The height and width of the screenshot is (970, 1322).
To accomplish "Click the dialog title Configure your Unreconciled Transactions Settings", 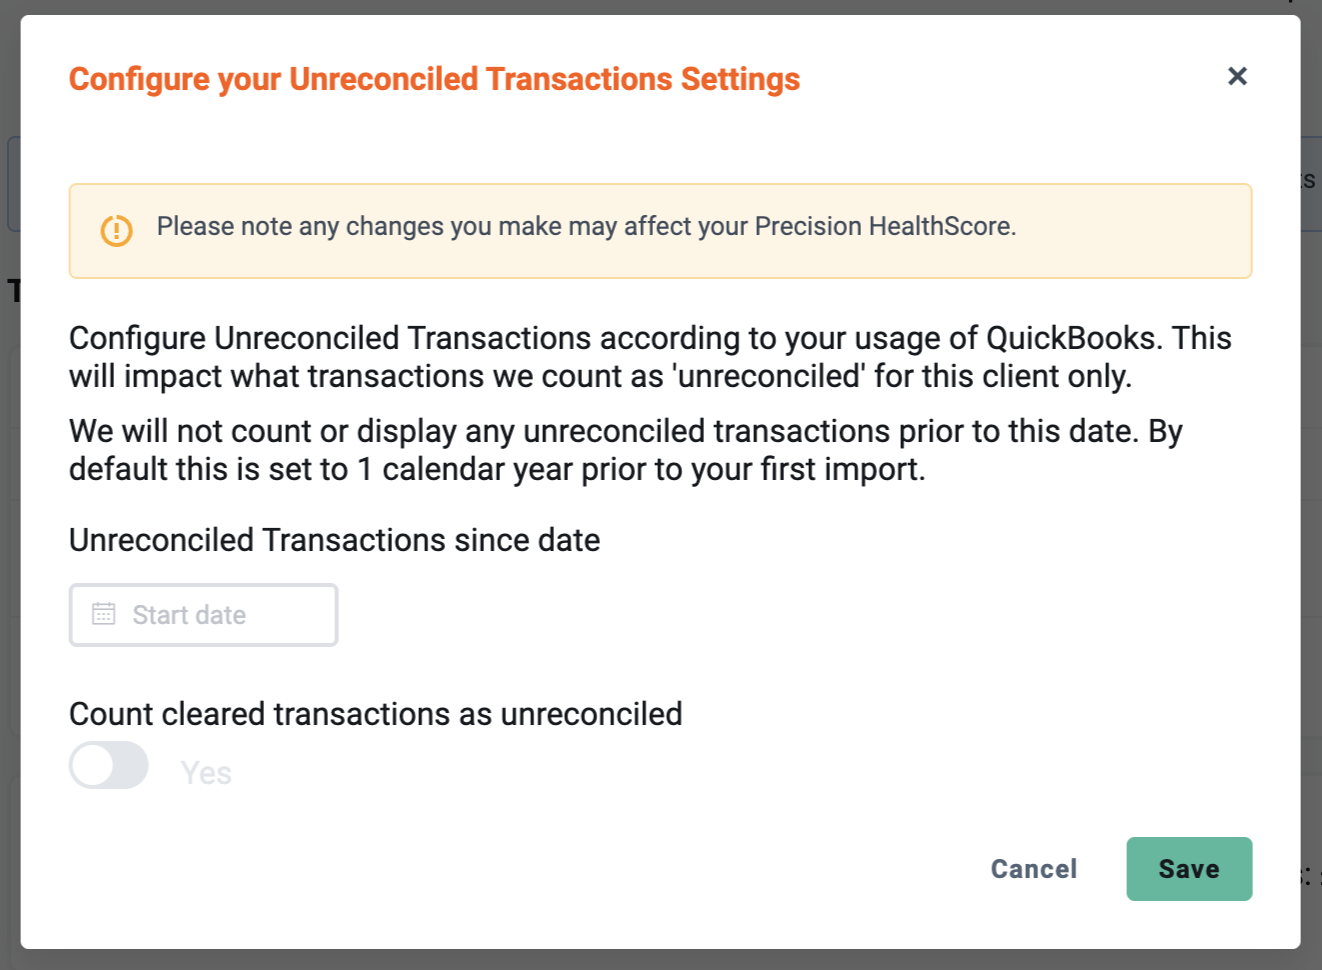I will pos(434,79).
